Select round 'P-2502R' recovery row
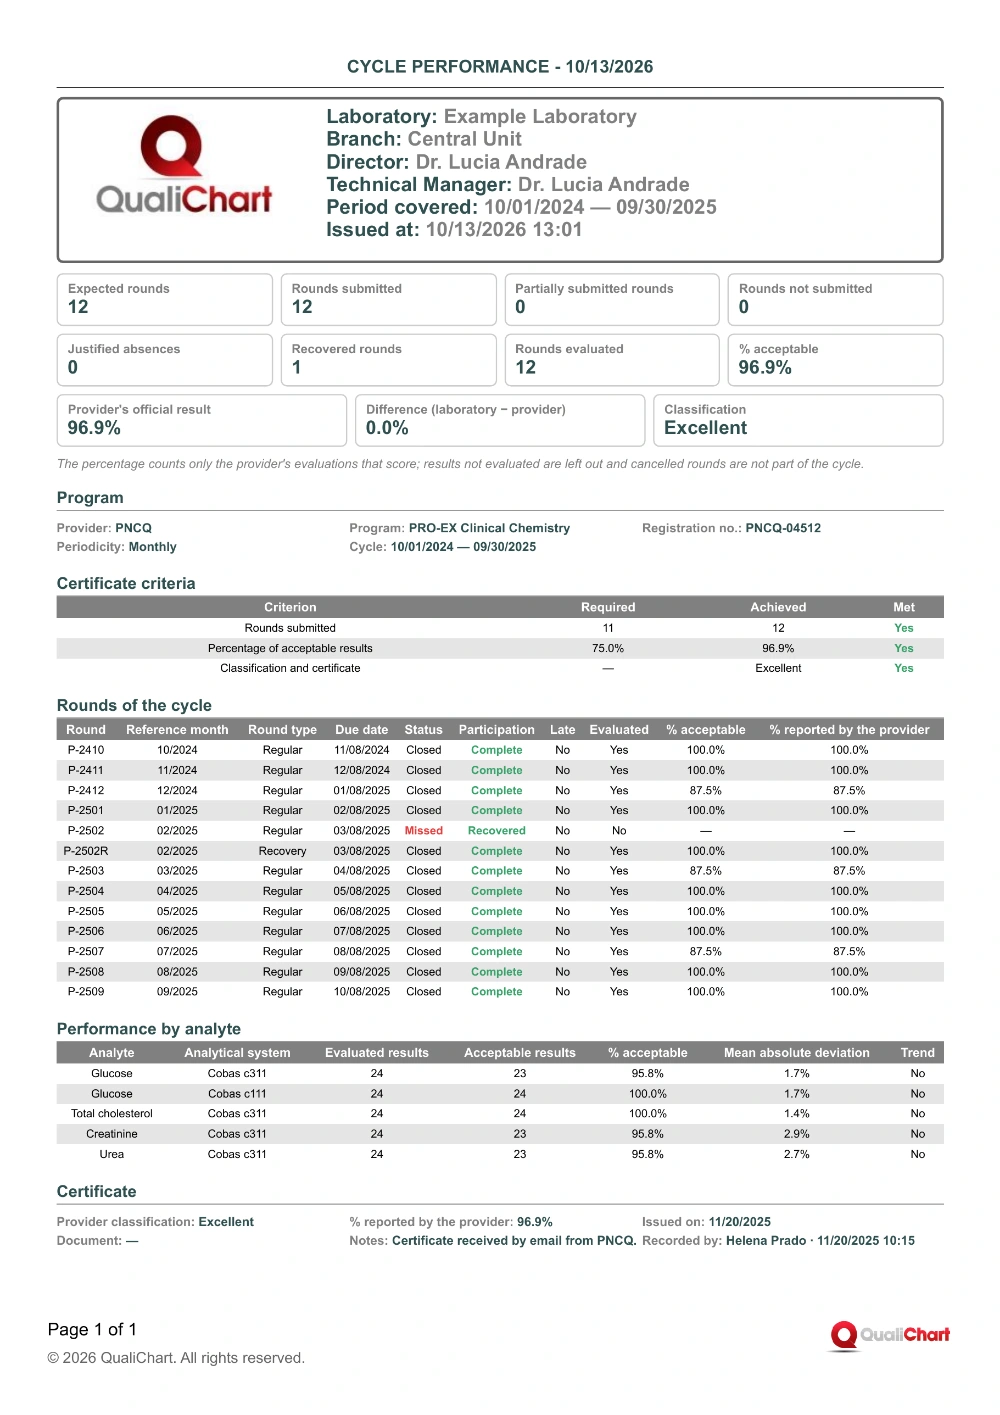Viewport: 1000px width, 1415px height. tap(500, 851)
